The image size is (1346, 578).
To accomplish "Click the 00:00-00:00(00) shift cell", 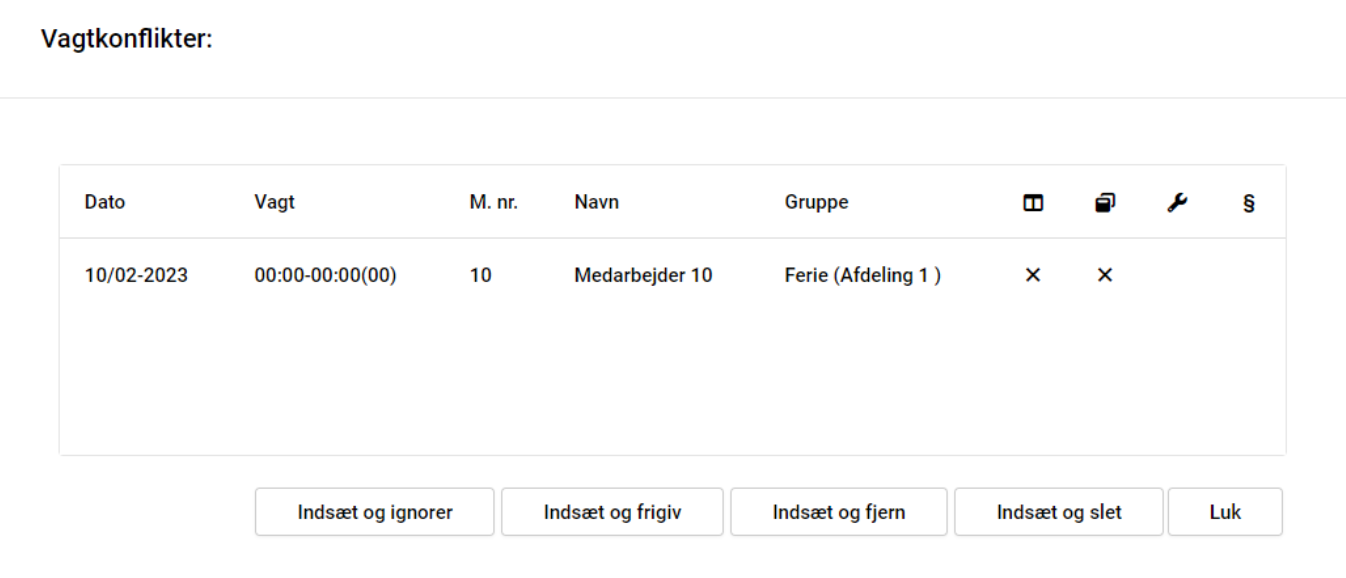I will 325,275.
